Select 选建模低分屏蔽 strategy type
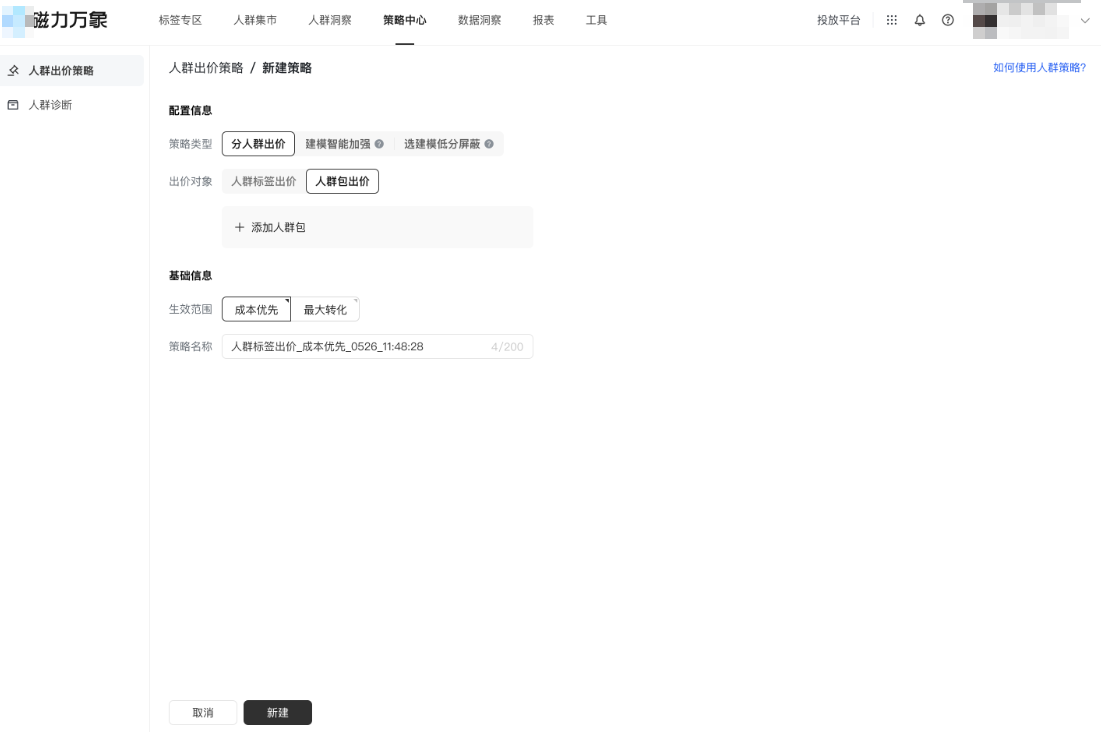This screenshot has height=732, width=1101. click(448, 144)
